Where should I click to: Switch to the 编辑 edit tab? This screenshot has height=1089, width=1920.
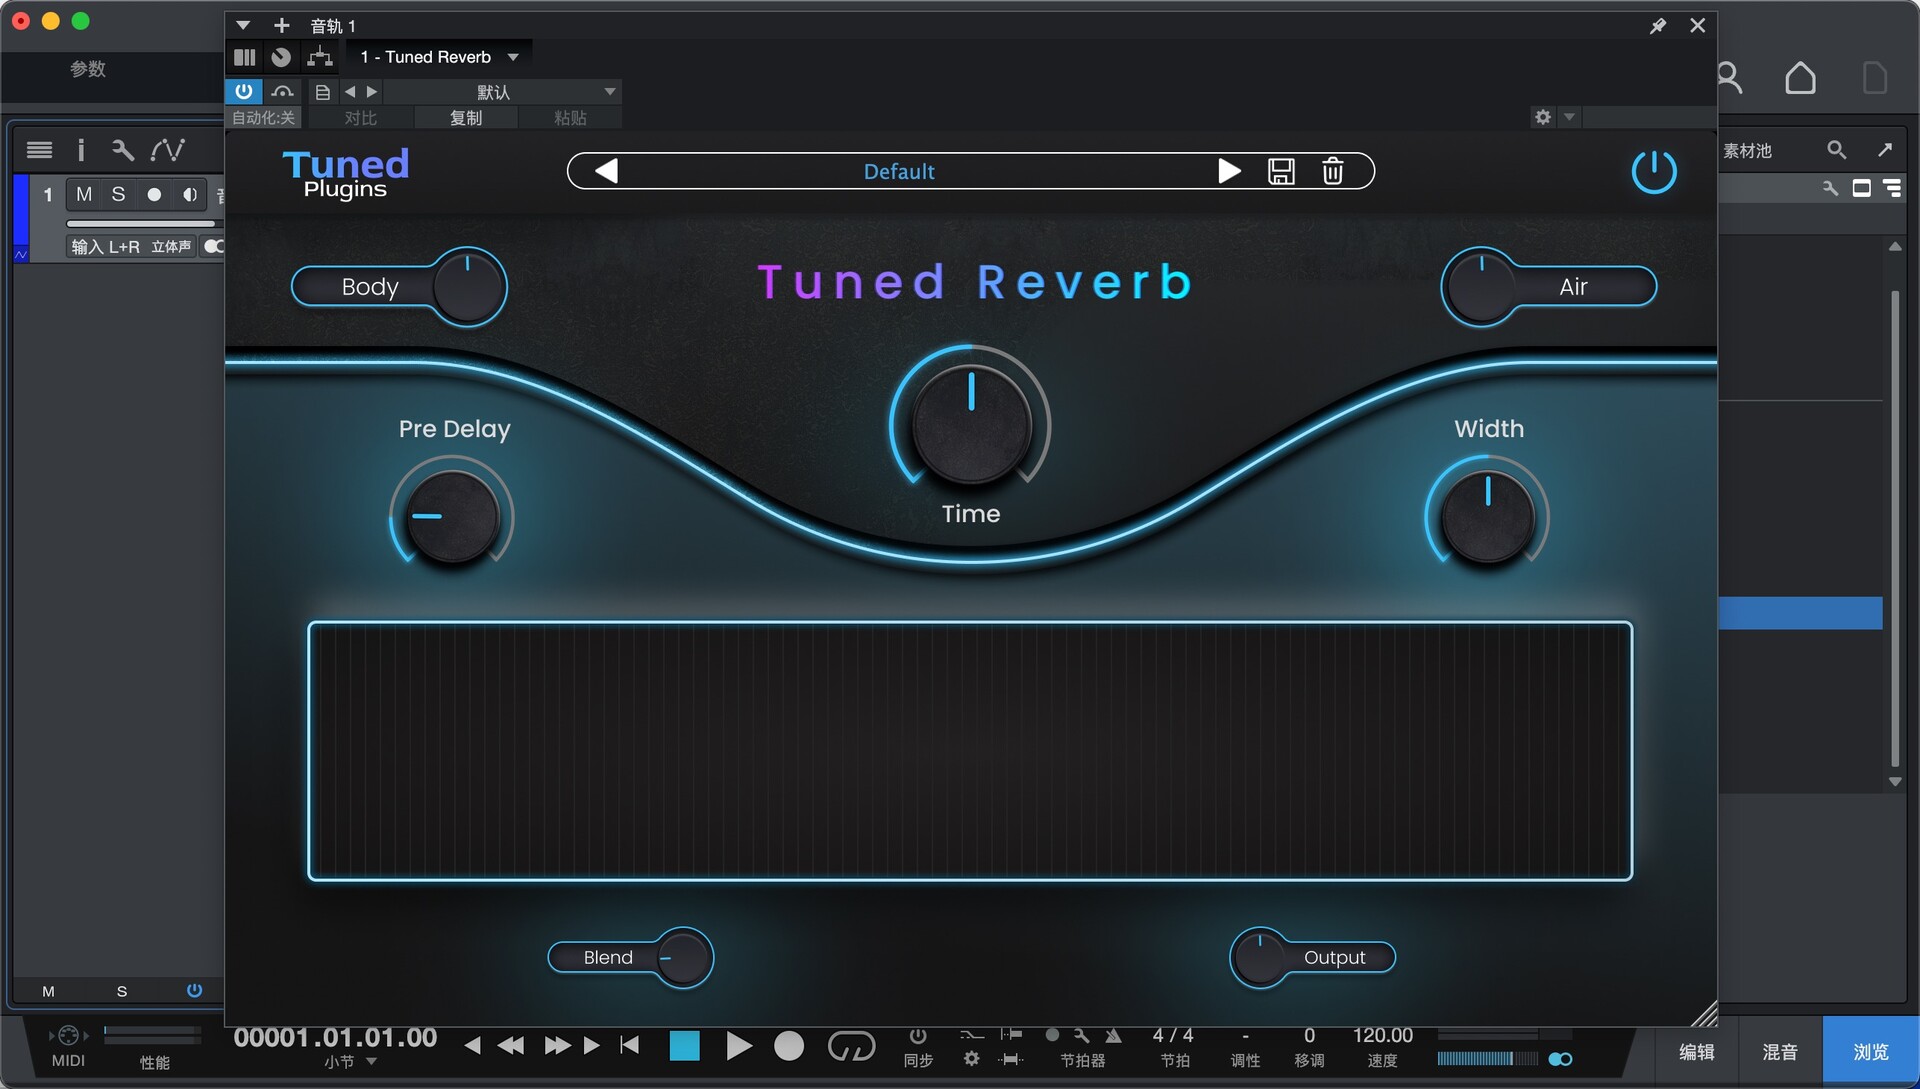pyautogui.click(x=1696, y=1052)
